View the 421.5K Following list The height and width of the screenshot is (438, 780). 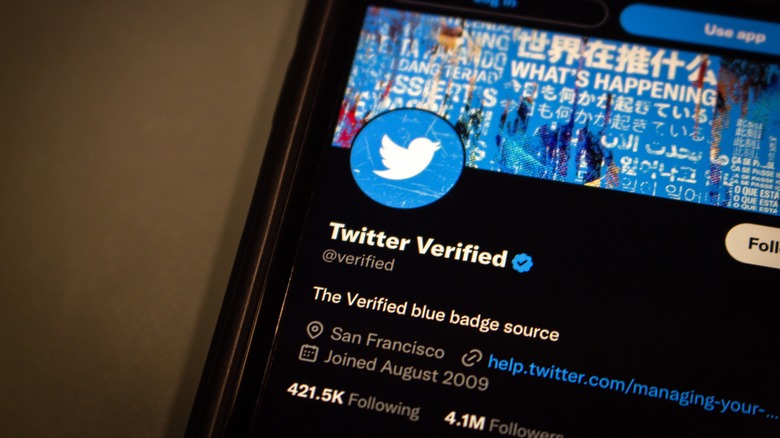pyautogui.click(x=354, y=400)
